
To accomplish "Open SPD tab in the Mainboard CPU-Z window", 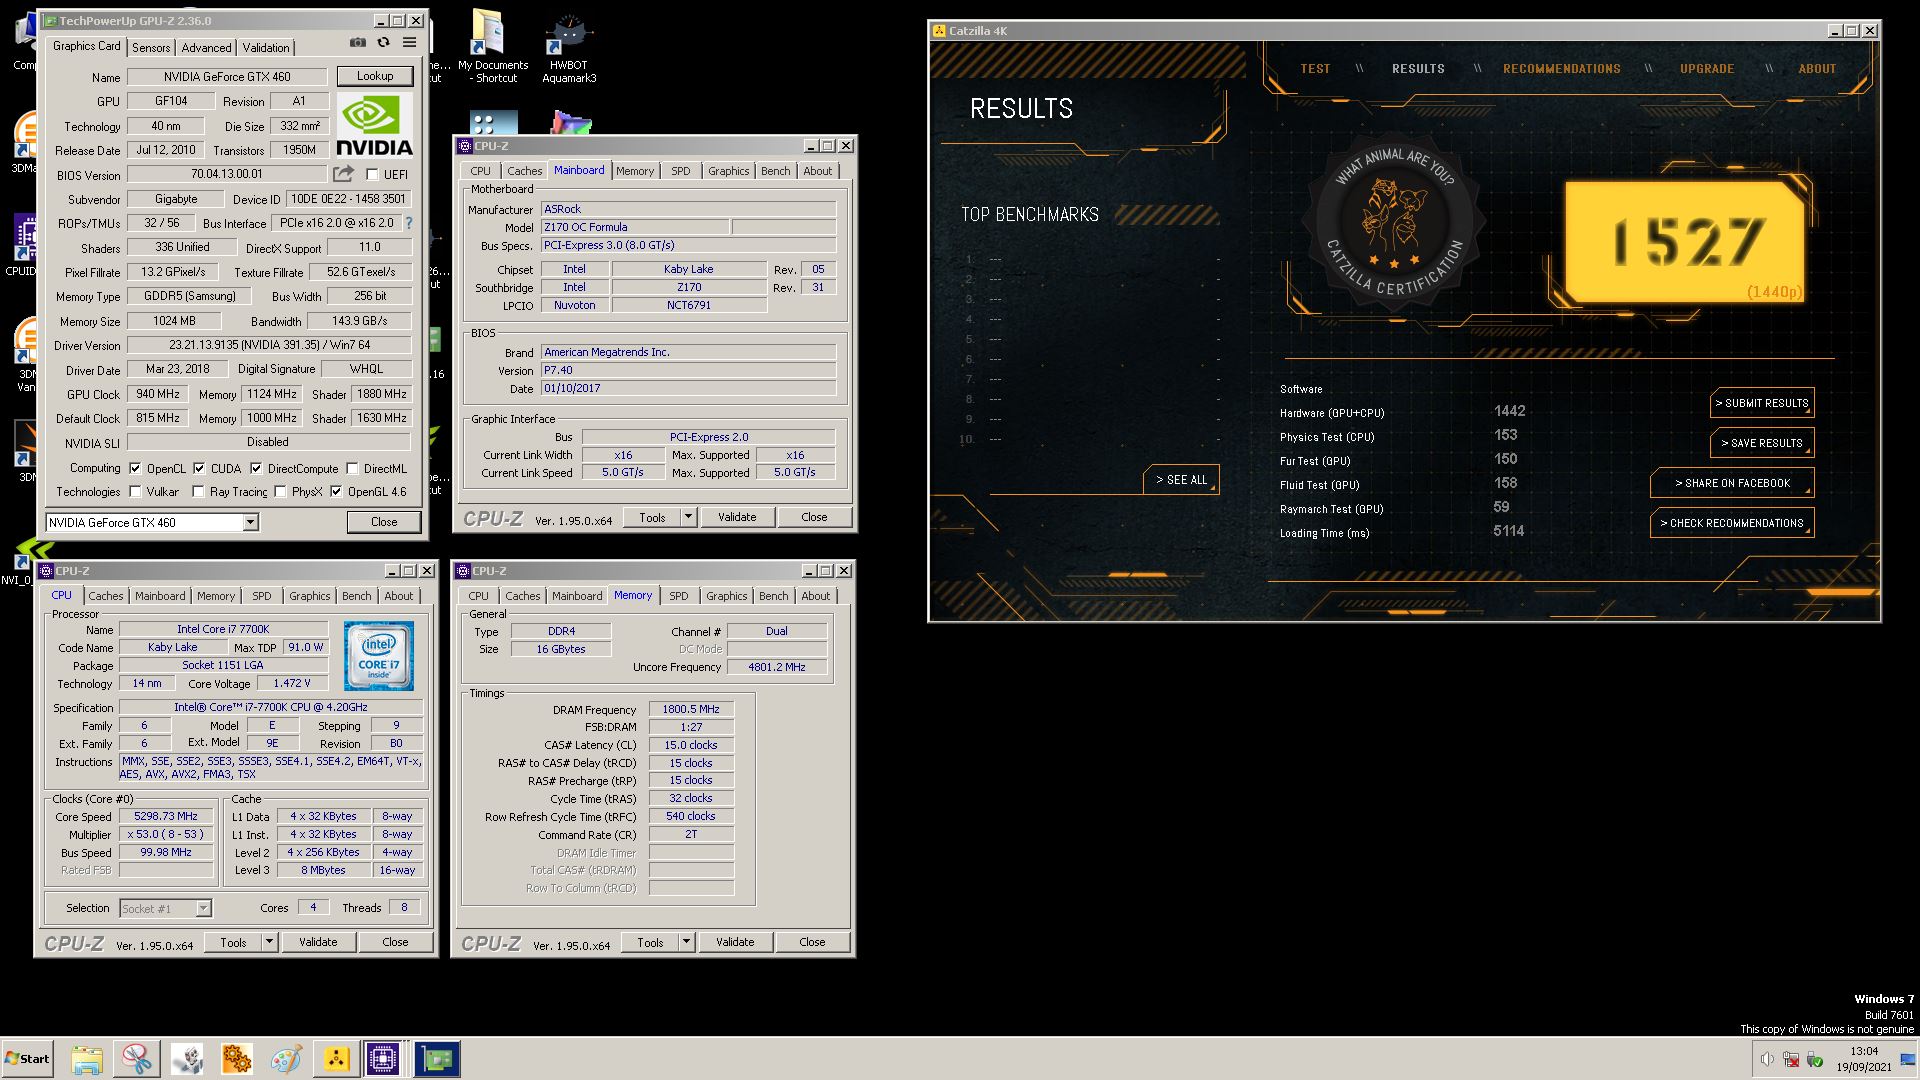I will pyautogui.click(x=681, y=171).
